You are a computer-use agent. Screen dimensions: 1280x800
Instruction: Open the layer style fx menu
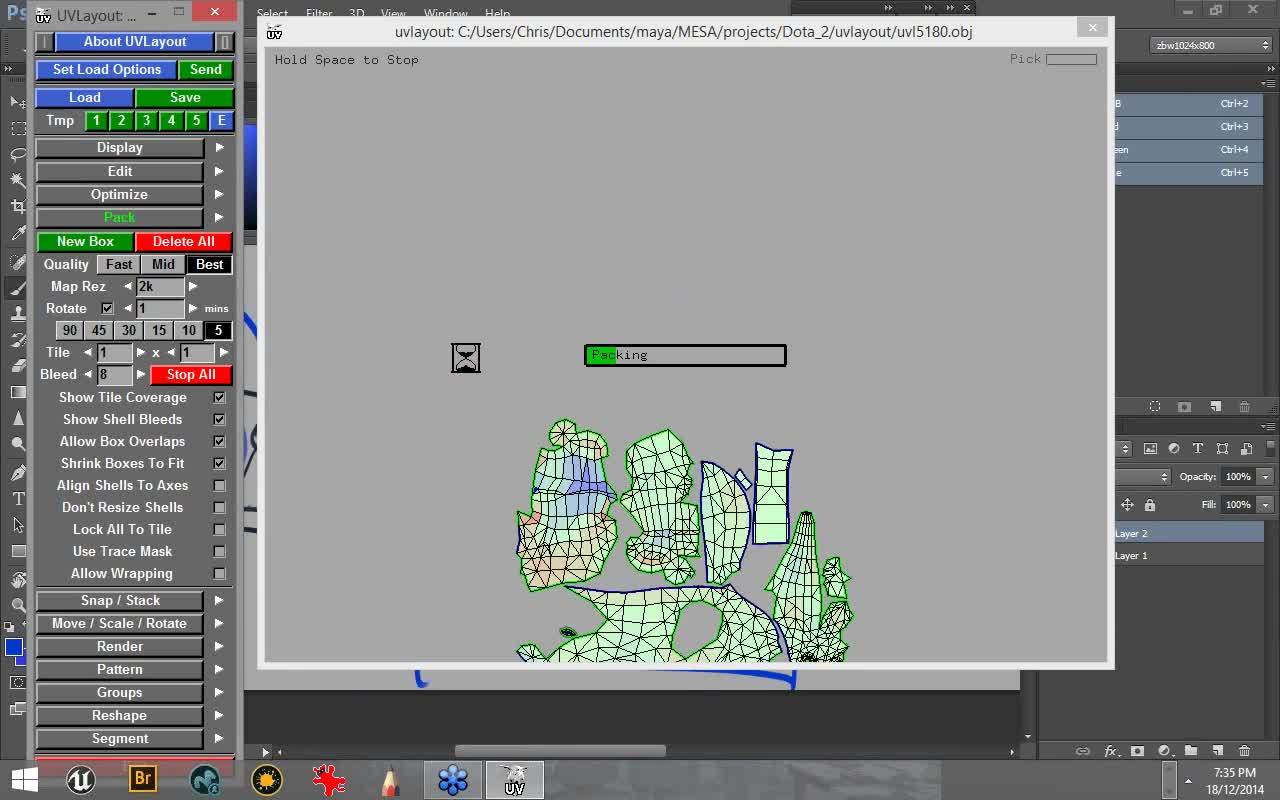[1110, 751]
